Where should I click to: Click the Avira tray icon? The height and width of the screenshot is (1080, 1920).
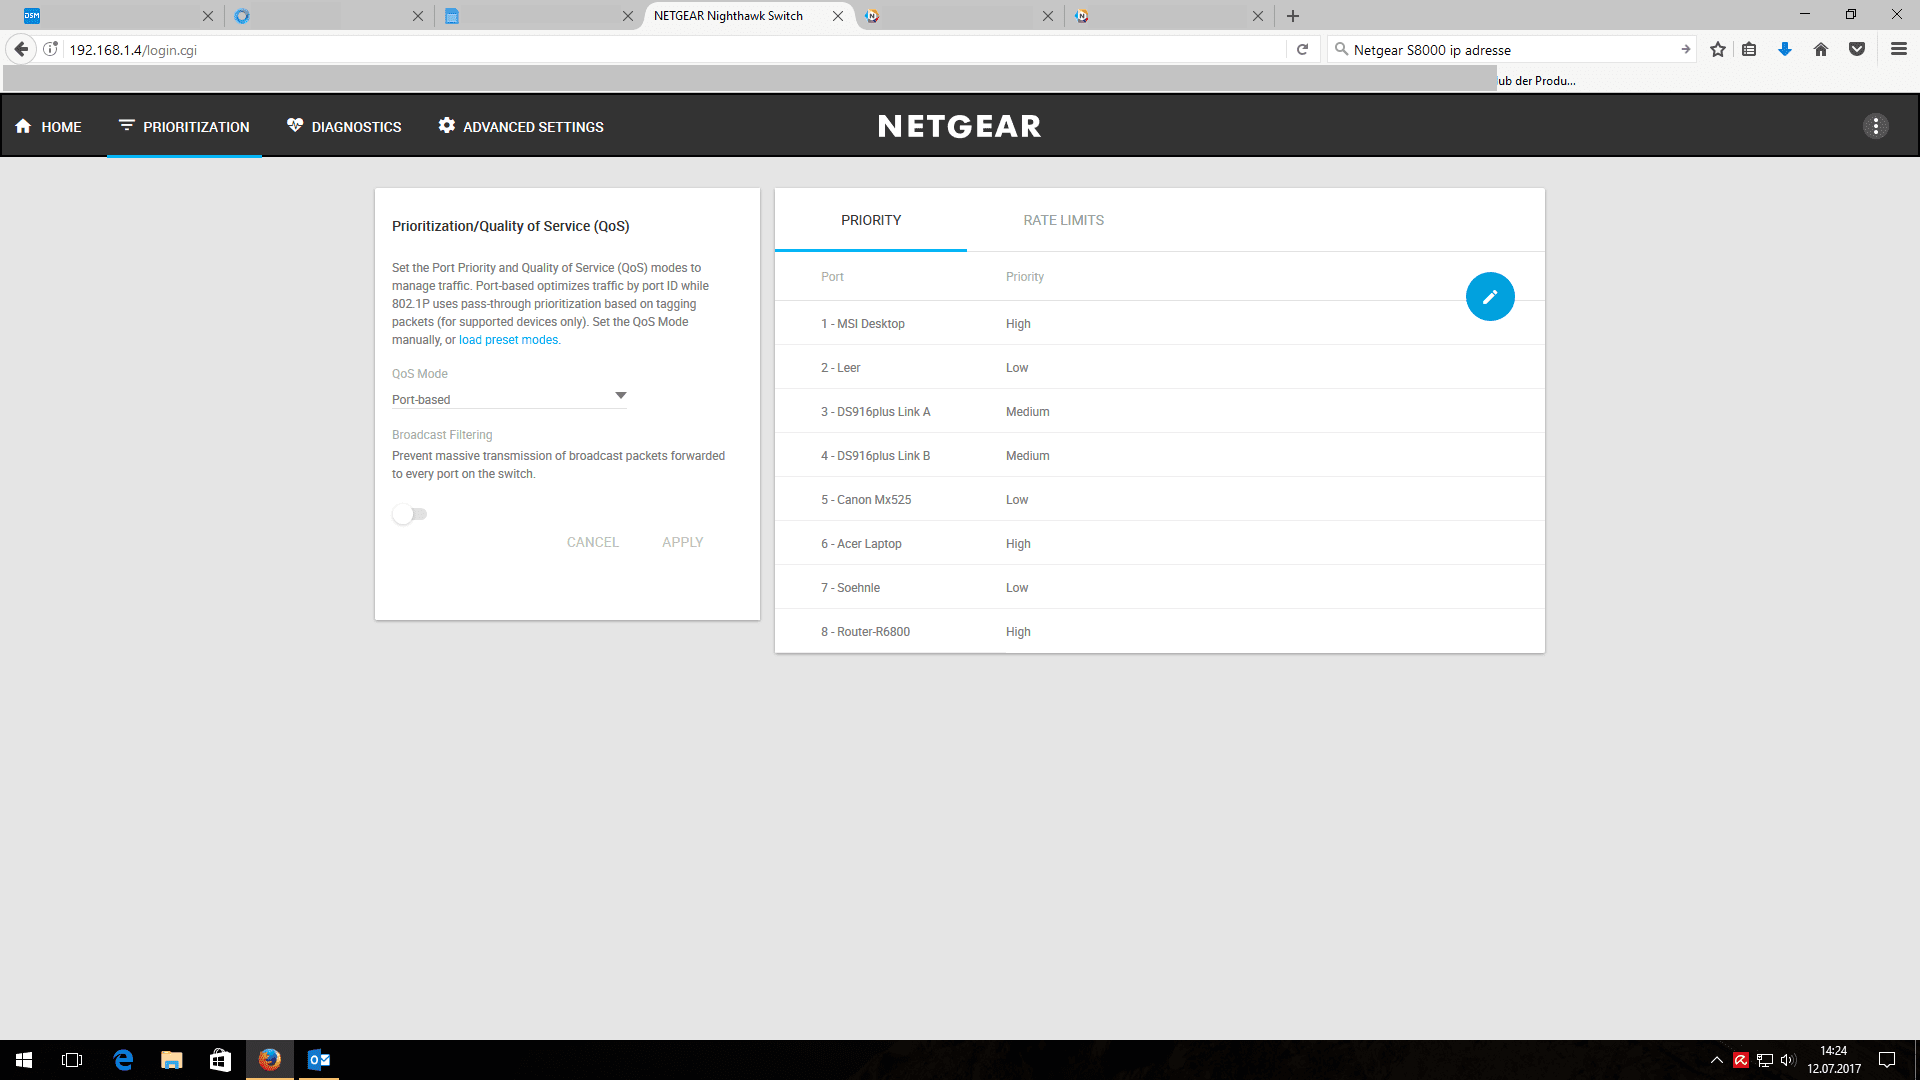pyautogui.click(x=1741, y=1060)
